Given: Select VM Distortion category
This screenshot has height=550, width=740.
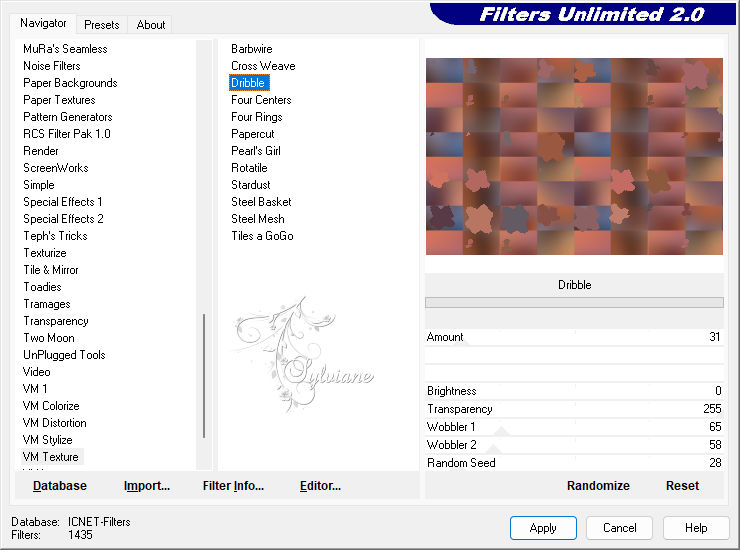Looking at the screenshot, I should [x=55, y=423].
